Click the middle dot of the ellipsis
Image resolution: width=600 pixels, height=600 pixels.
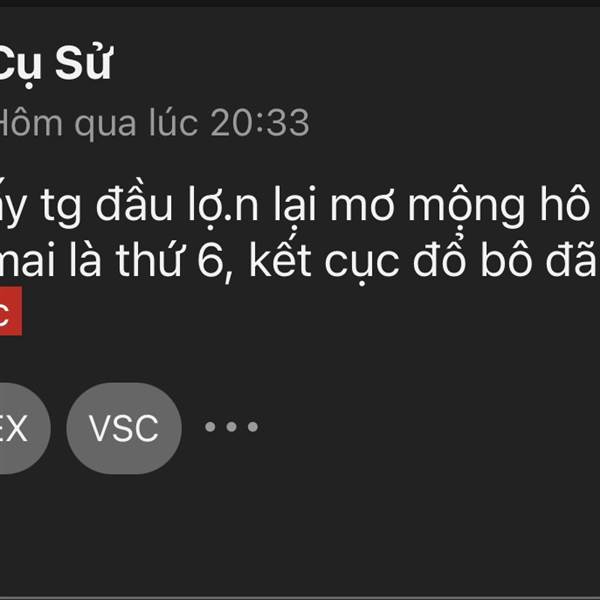coord(232,427)
